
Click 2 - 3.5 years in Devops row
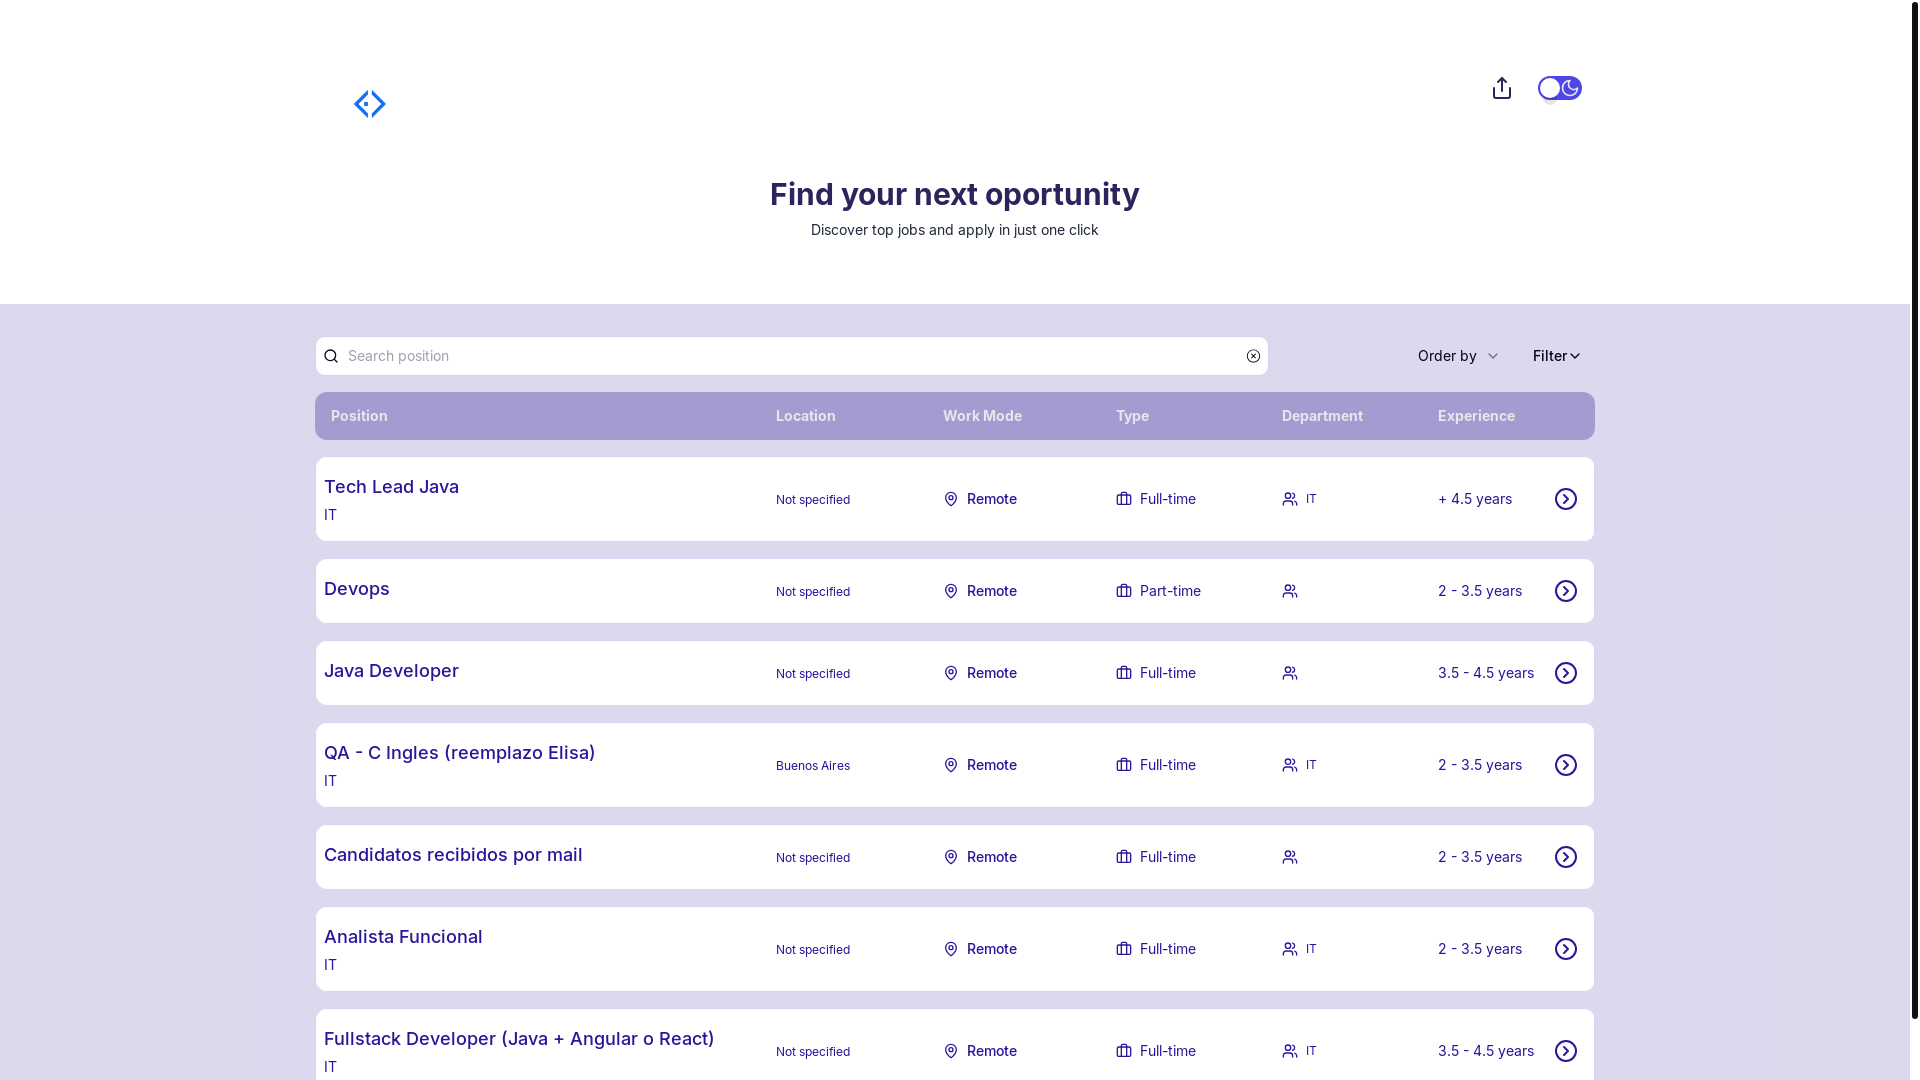pos(1480,591)
